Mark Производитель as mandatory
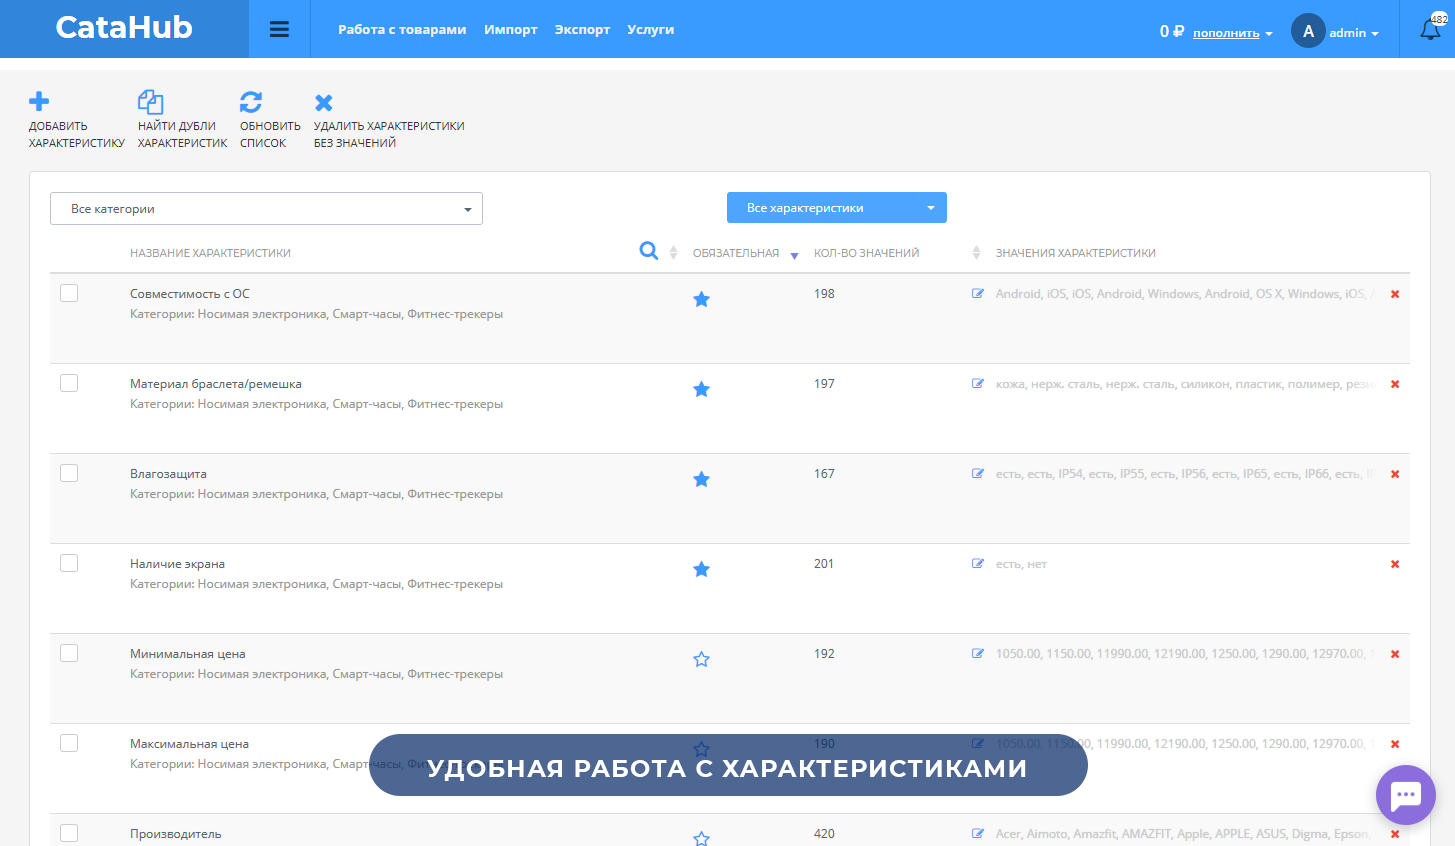Image resolution: width=1455 pixels, height=846 pixels. pos(701,838)
